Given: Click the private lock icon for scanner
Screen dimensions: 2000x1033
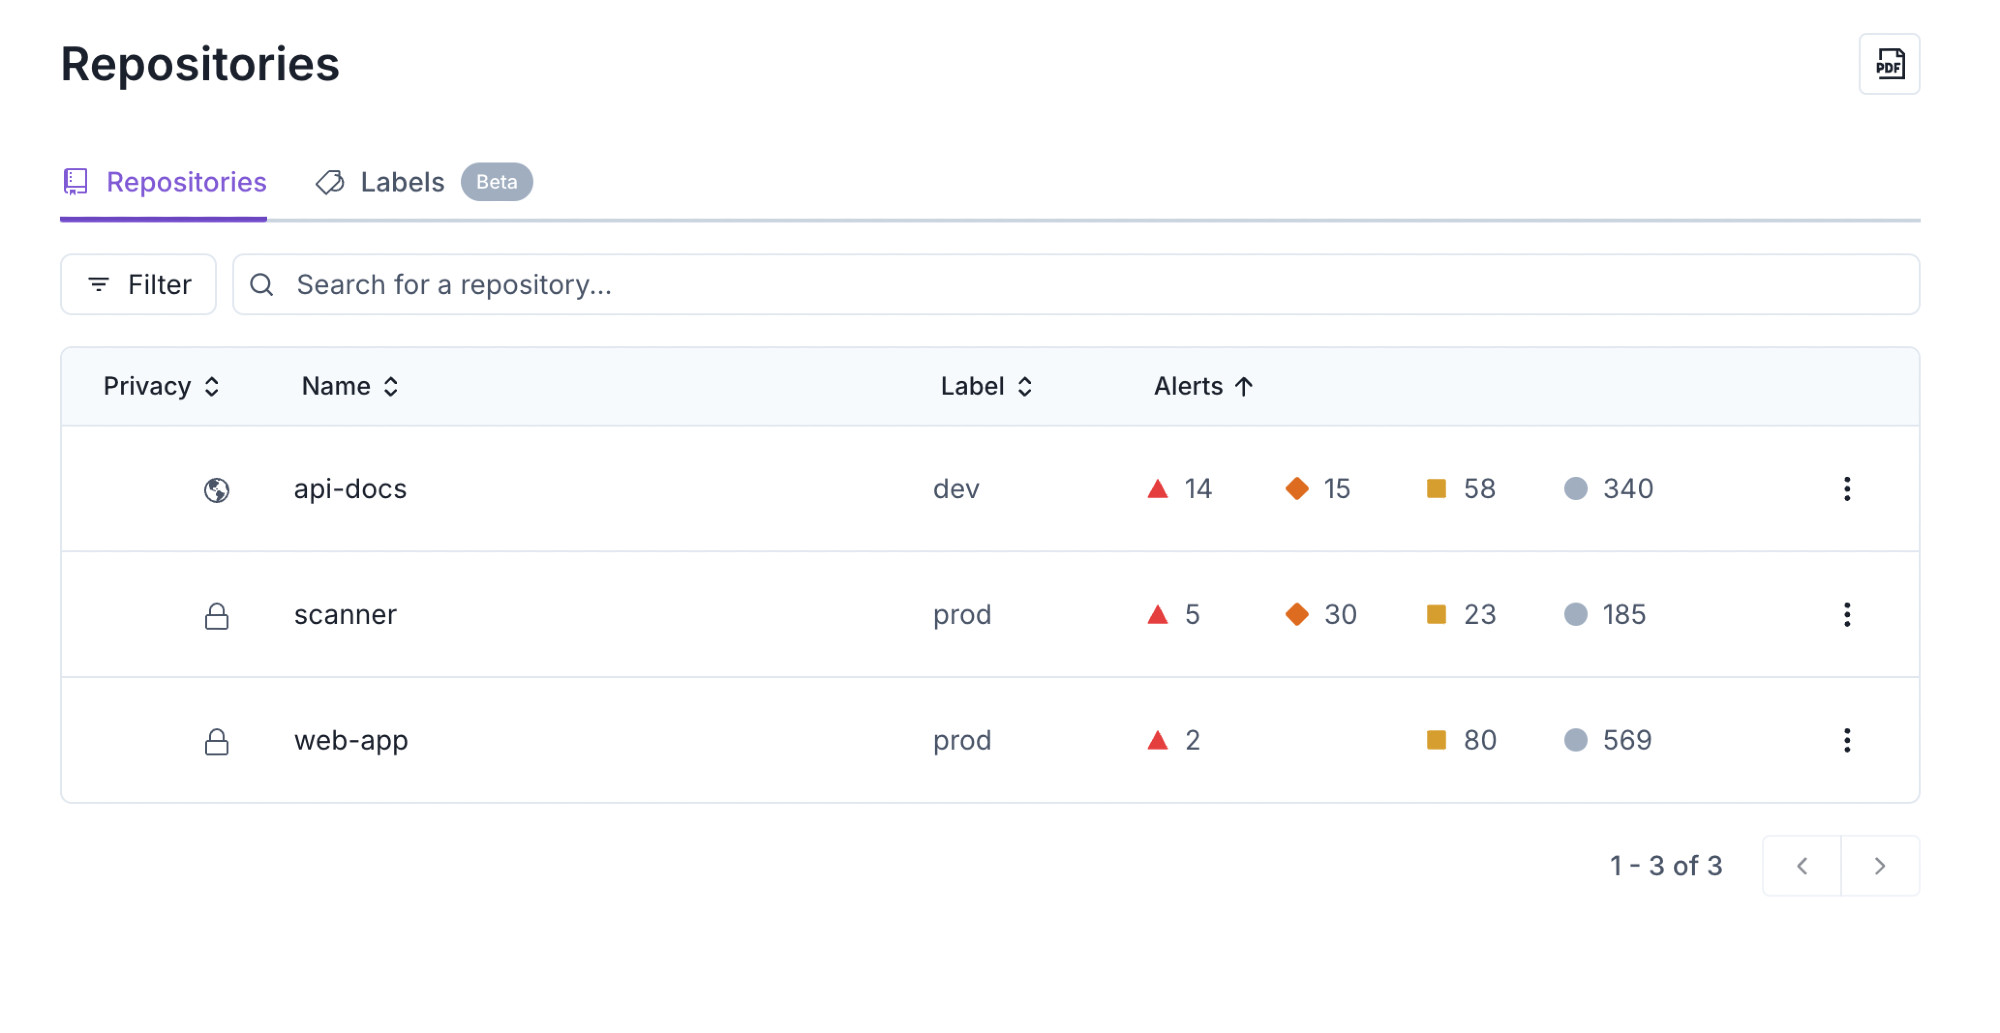Looking at the screenshot, I should [217, 616].
